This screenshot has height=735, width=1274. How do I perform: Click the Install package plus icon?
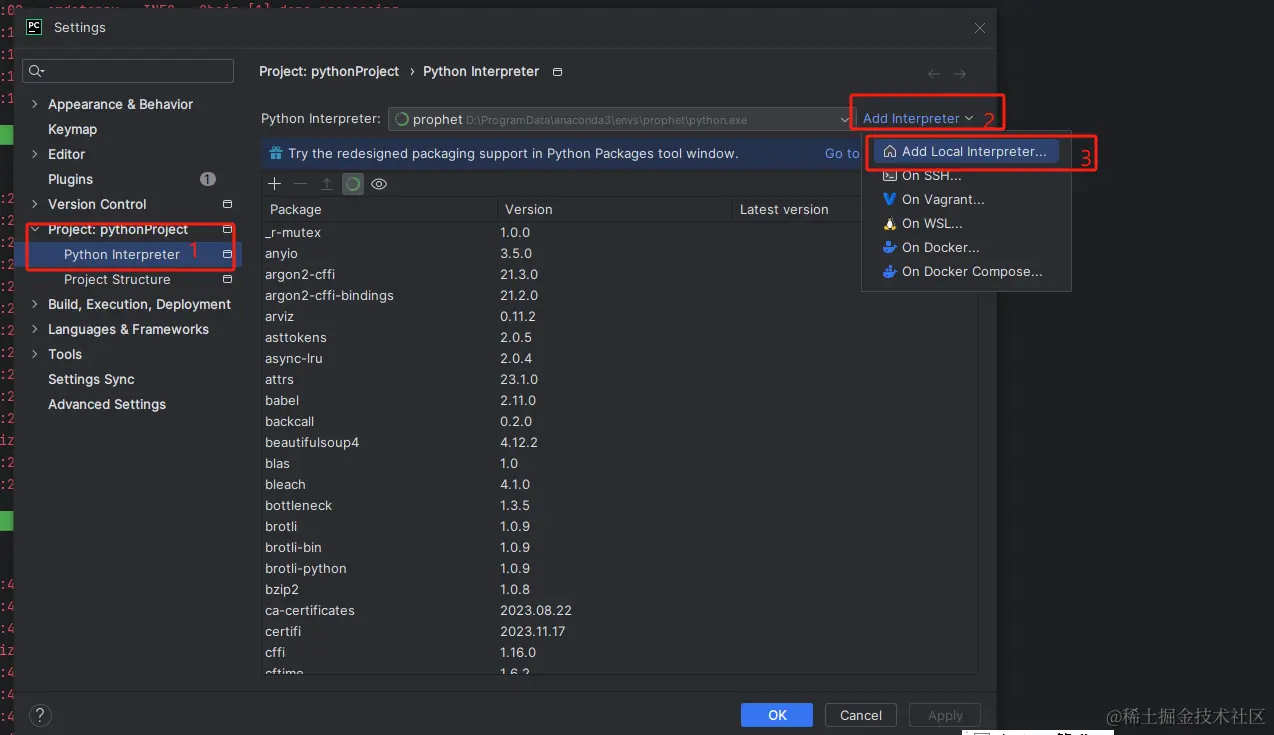(x=274, y=184)
